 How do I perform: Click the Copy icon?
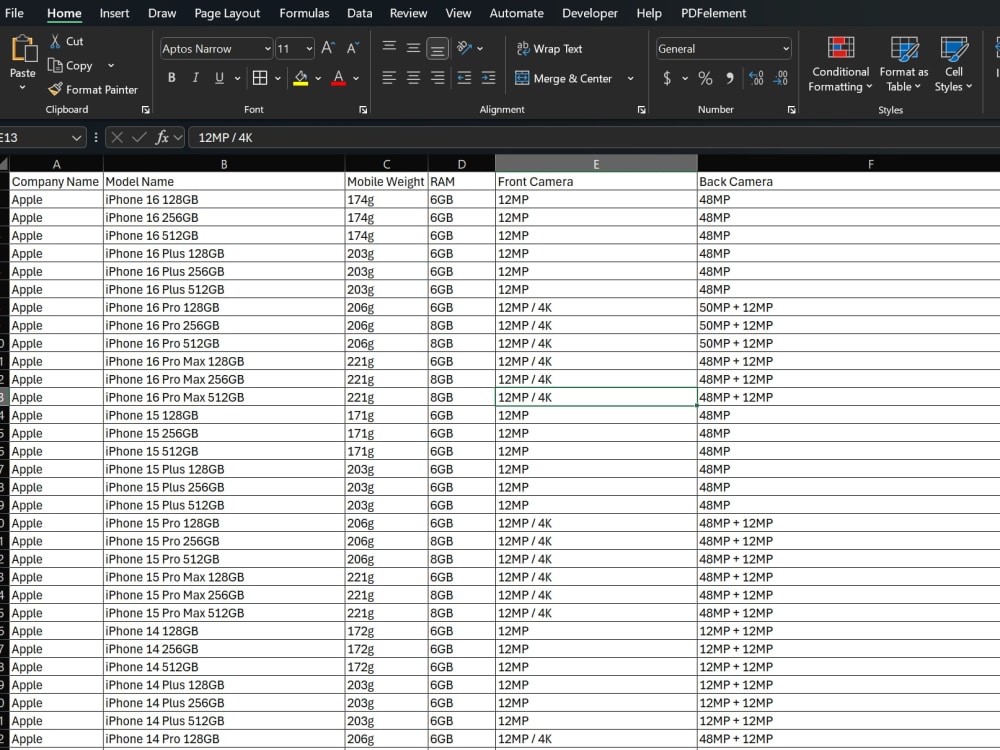pyautogui.click(x=55, y=65)
